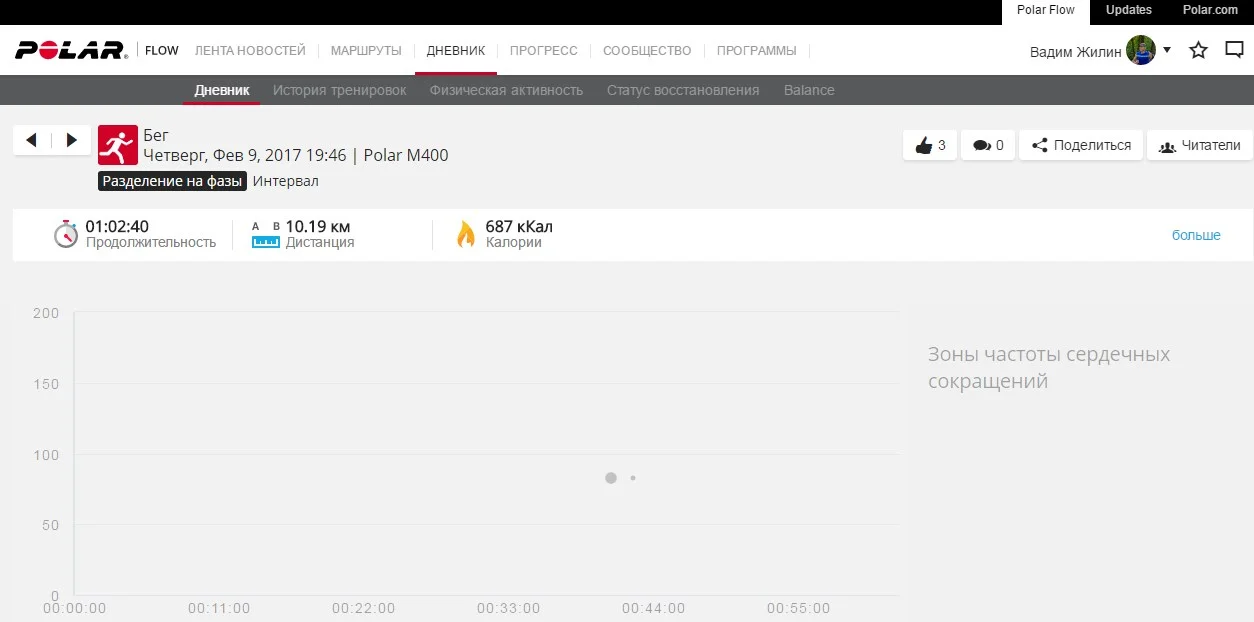
Task: Go to previous training with left arrow
Action: coord(32,140)
